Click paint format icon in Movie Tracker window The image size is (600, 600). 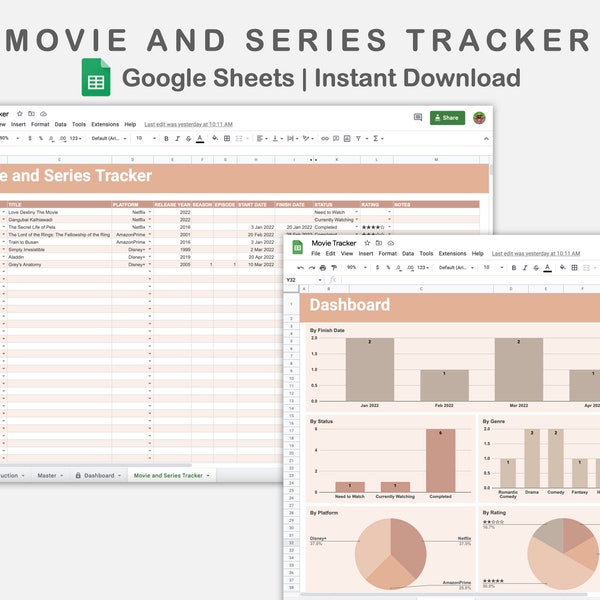(x=334, y=267)
